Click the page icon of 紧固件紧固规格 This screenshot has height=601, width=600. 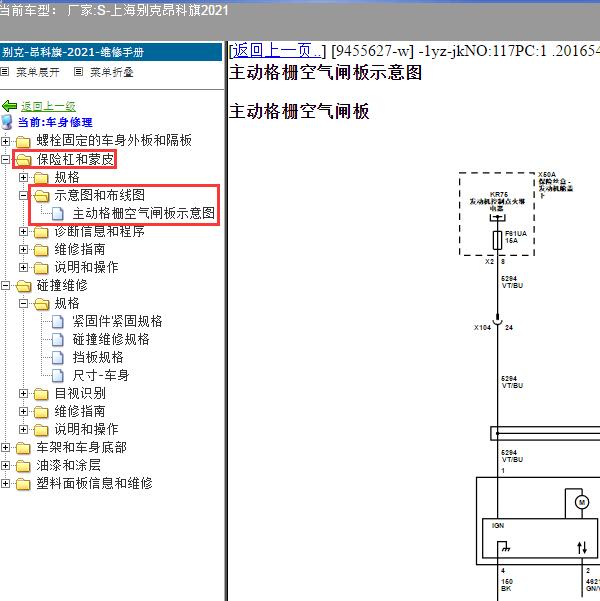tap(58, 322)
